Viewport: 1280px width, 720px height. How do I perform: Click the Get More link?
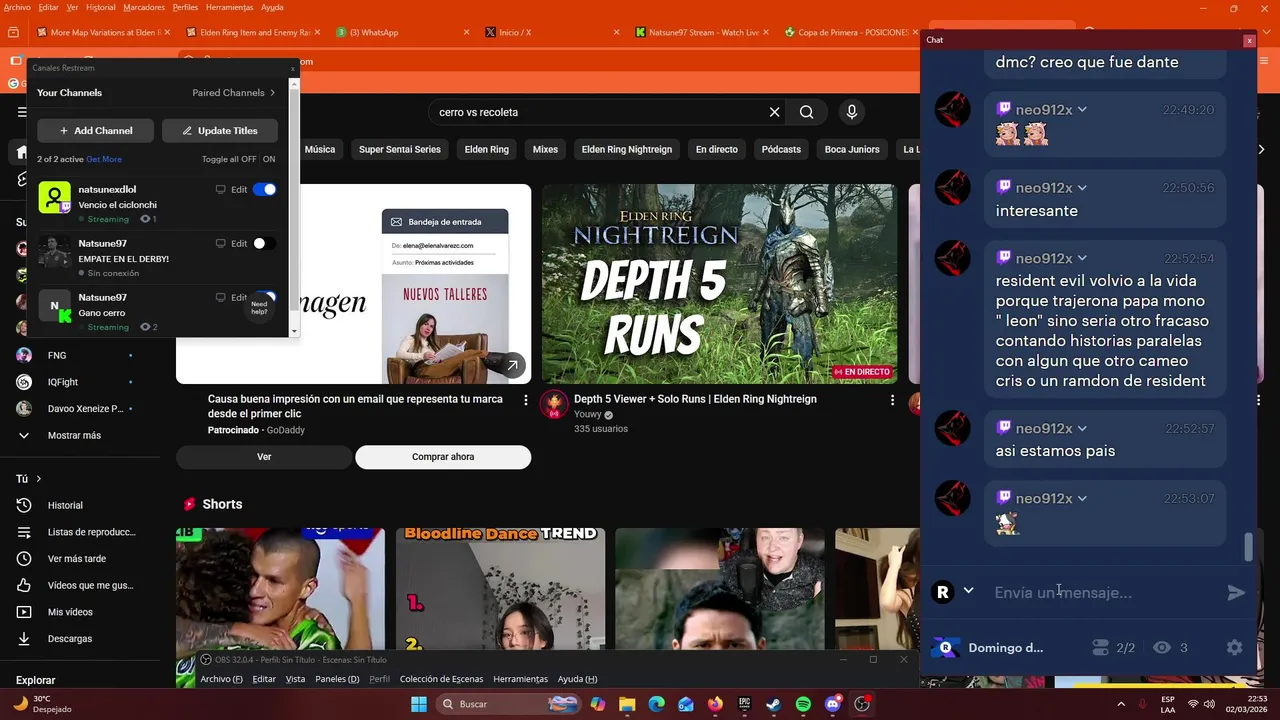point(104,159)
